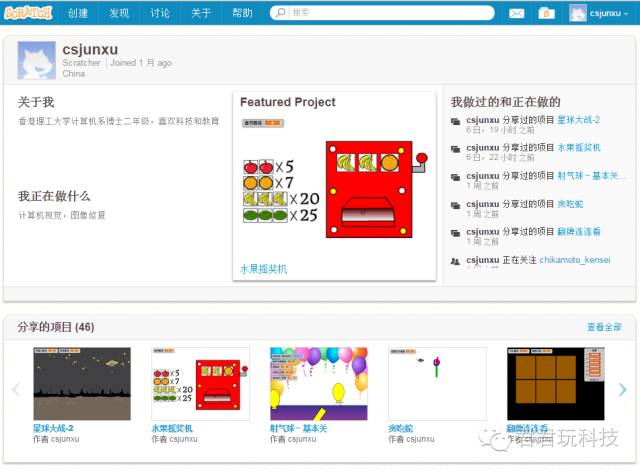Click the follow icon beside chikamoto_kensei
The width and height of the screenshot is (640, 470).
point(455,261)
